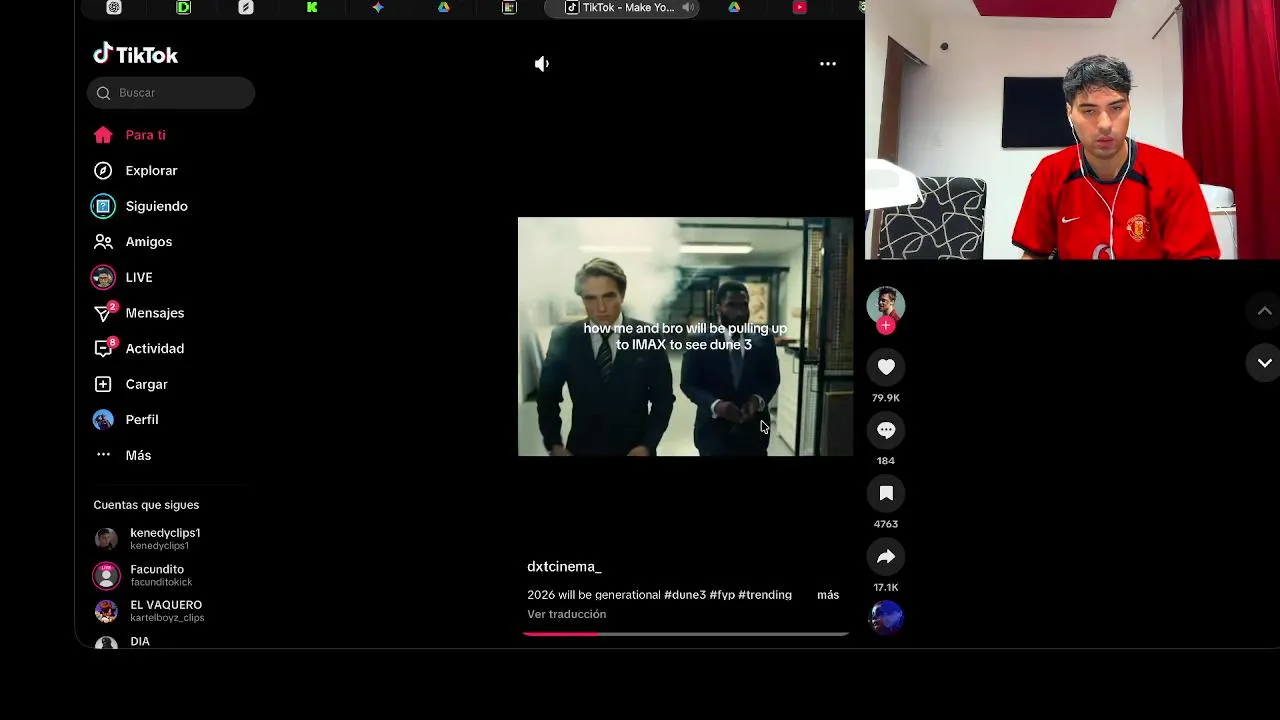Switch to the Gemini sparkle tab
1280x720 pixels.
tap(378, 7)
